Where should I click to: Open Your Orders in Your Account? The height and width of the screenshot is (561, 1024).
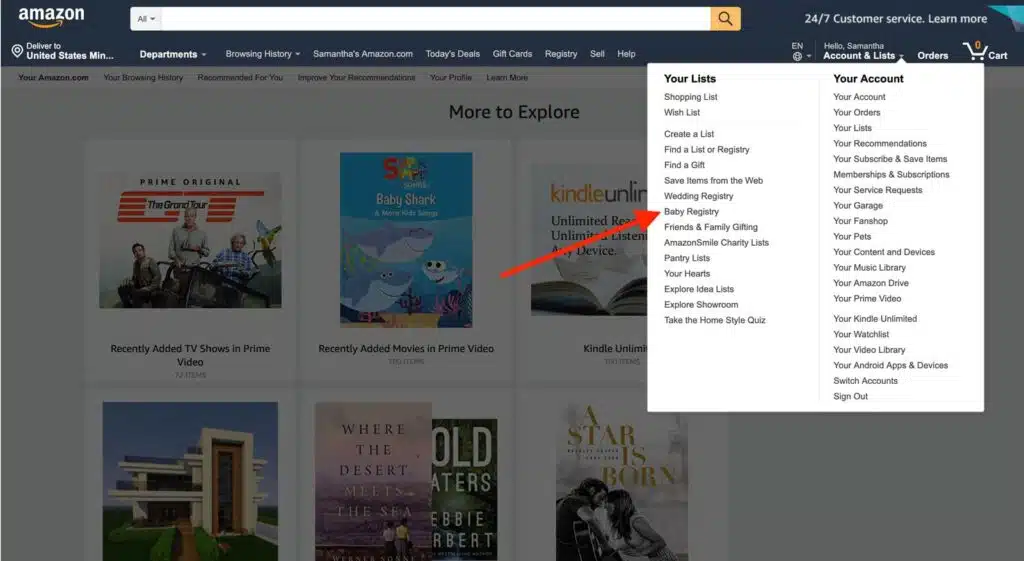point(856,112)
